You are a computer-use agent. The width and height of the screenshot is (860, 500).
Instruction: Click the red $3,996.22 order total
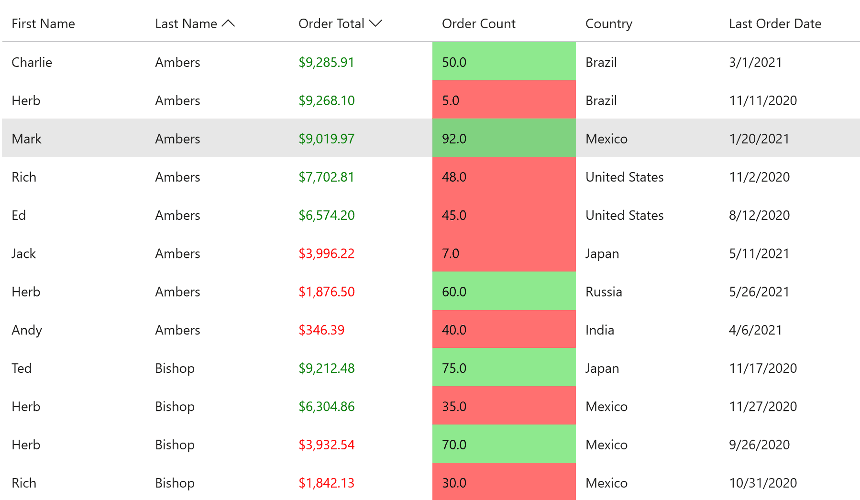[x=326, y=253]
